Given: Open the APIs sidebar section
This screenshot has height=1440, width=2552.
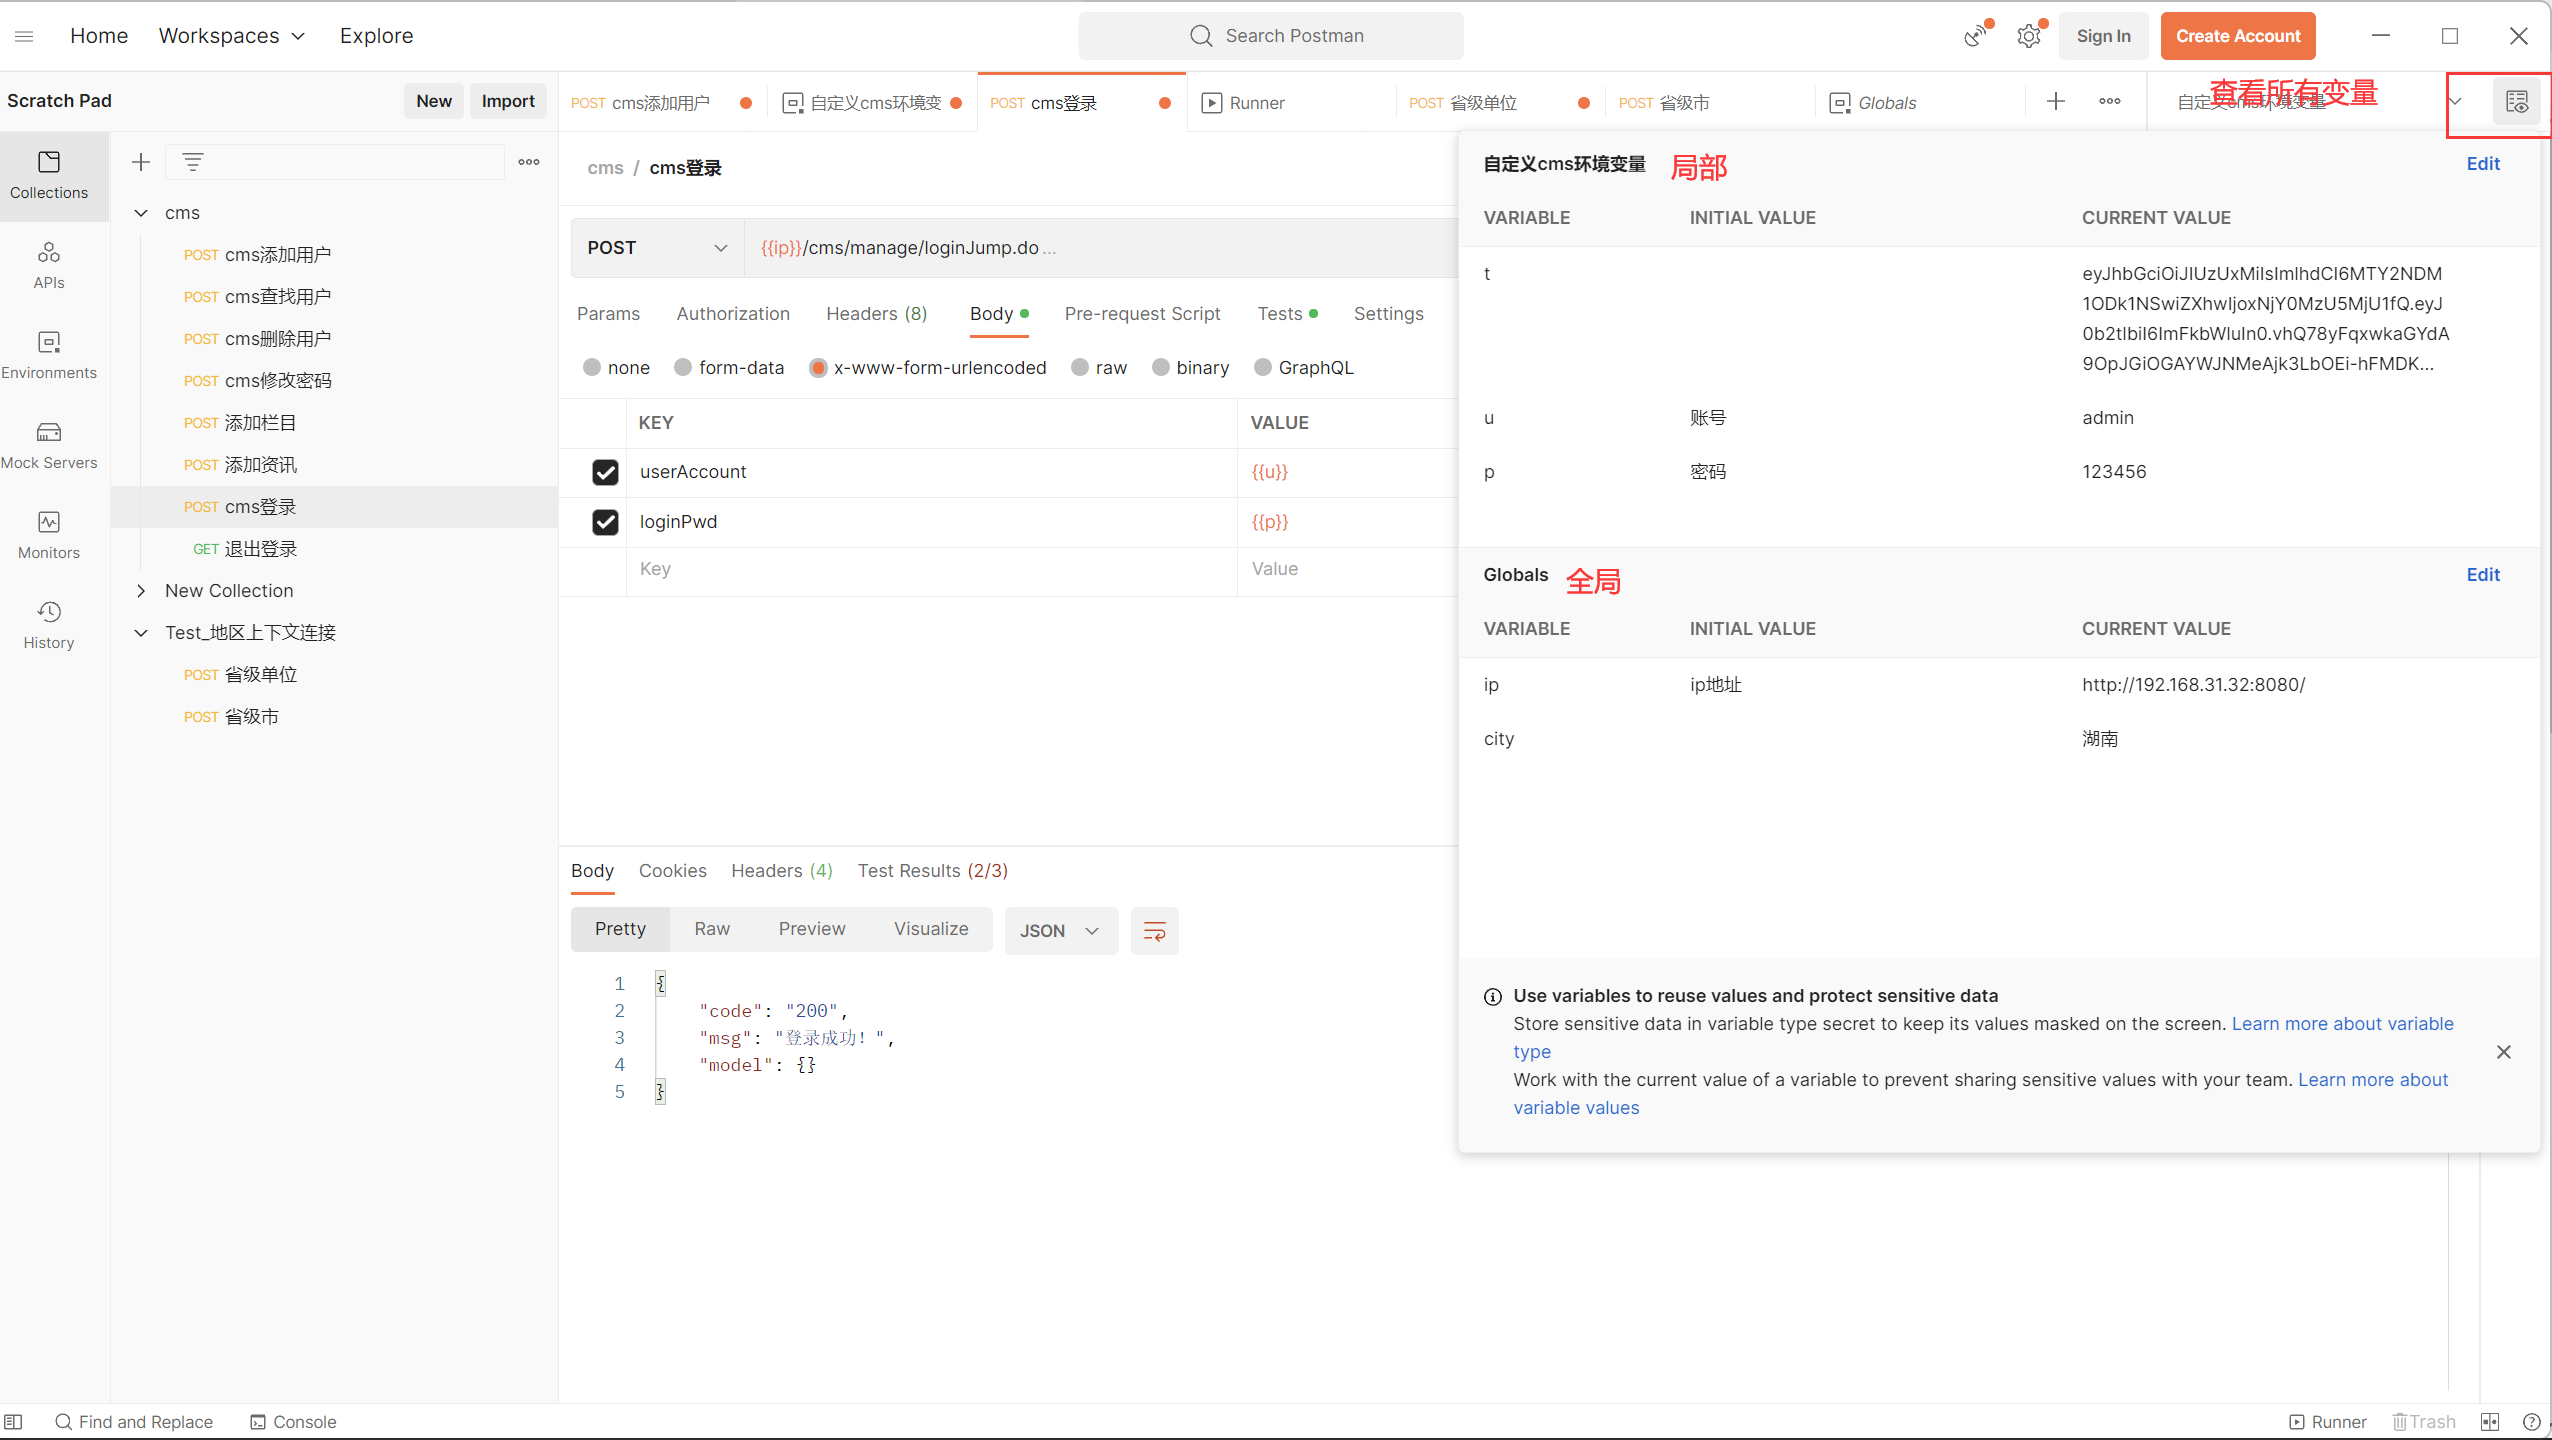Looking at the screenshot, I should pyautogui.click(x=48, y=265).
